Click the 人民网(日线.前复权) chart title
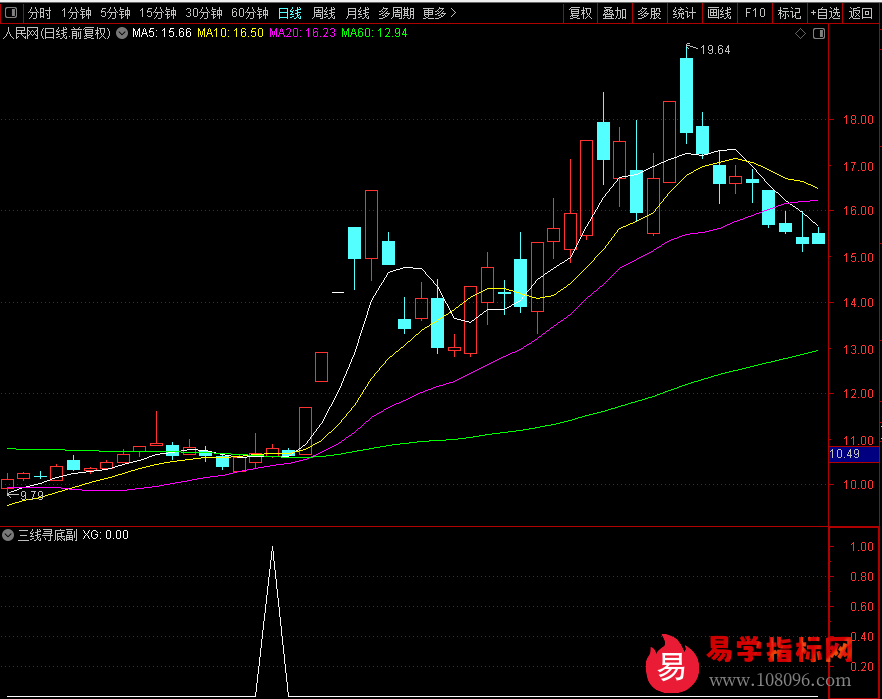Screen dimensions: 882x699 [57, 33]
